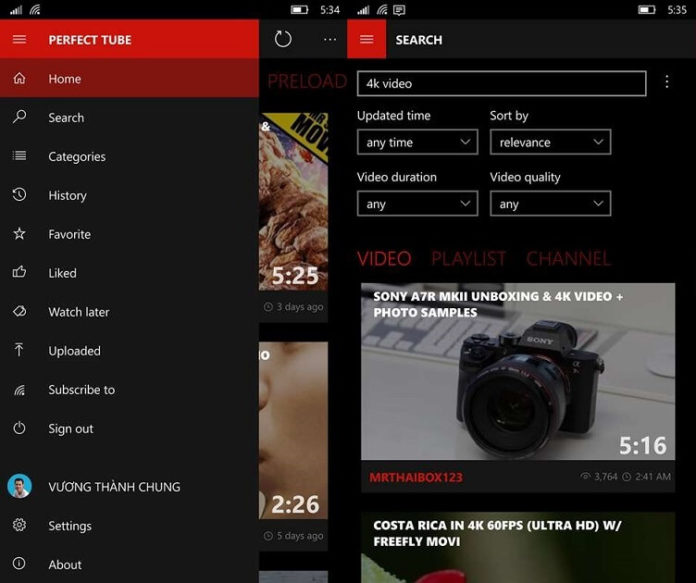Go to Home in the sidebar
The width and height of the screenshot is (696, 583).
tap(129, 79)
